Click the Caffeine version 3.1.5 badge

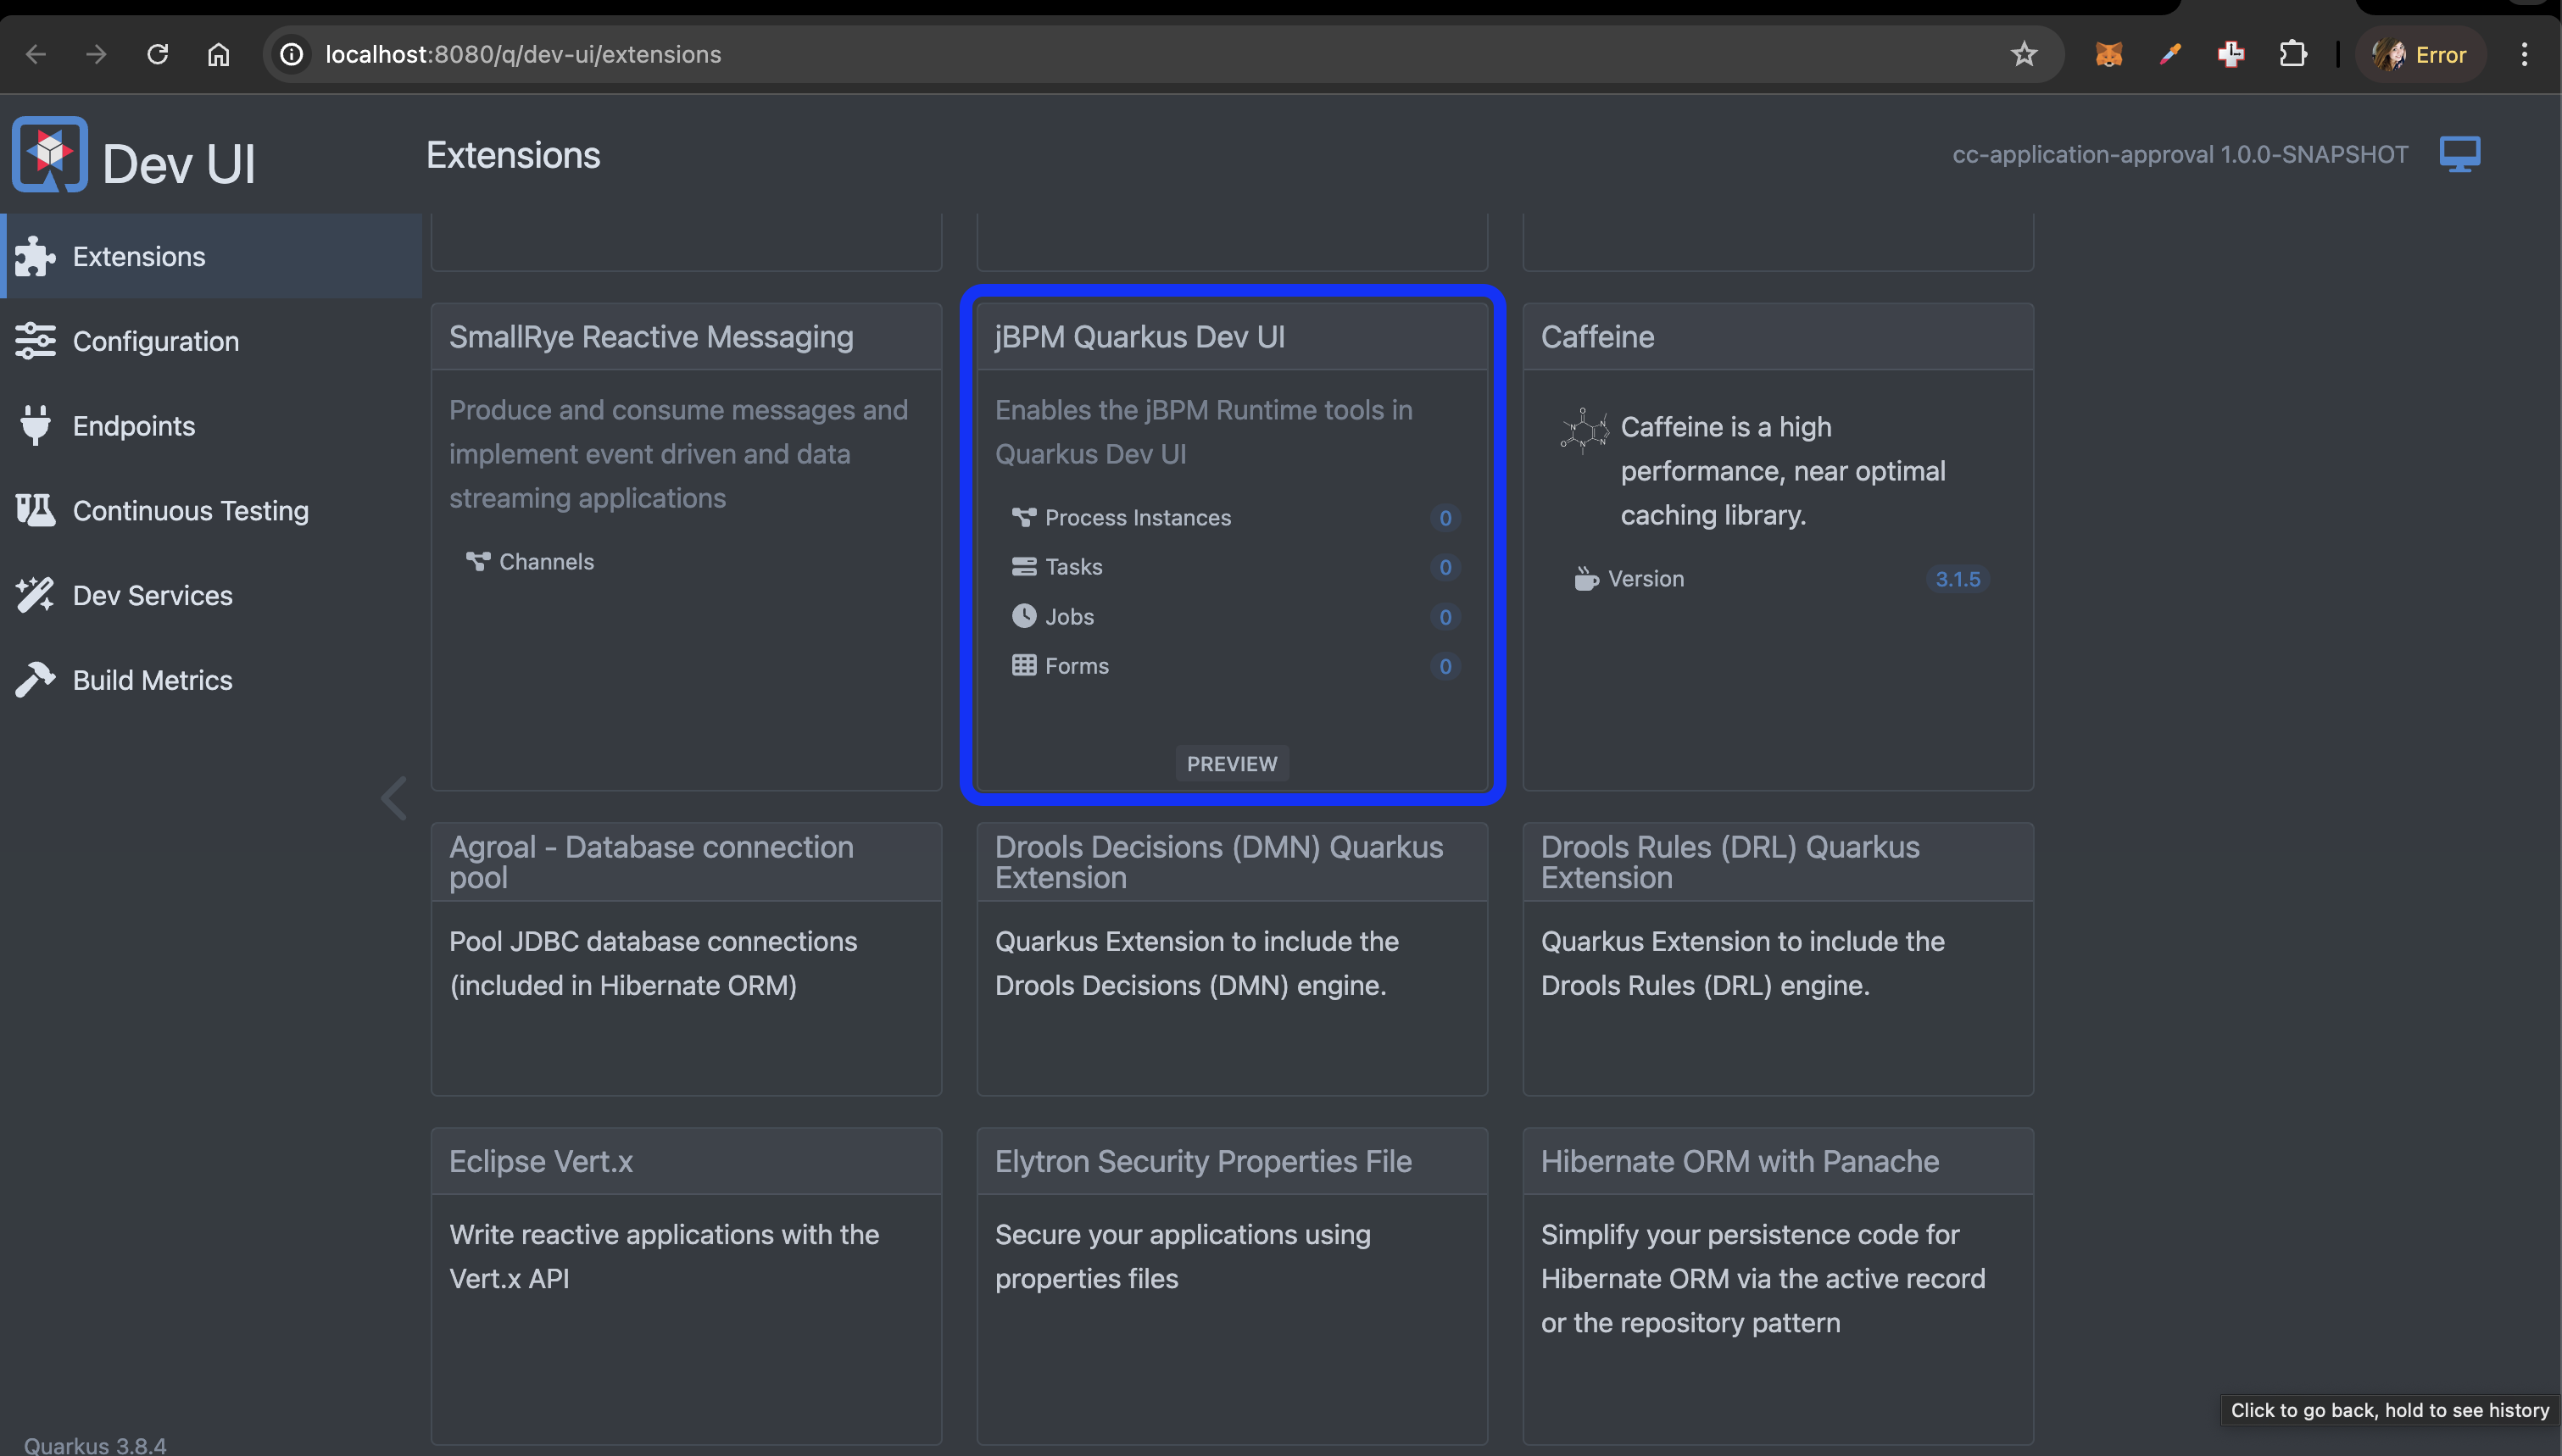click(1957, 579)
